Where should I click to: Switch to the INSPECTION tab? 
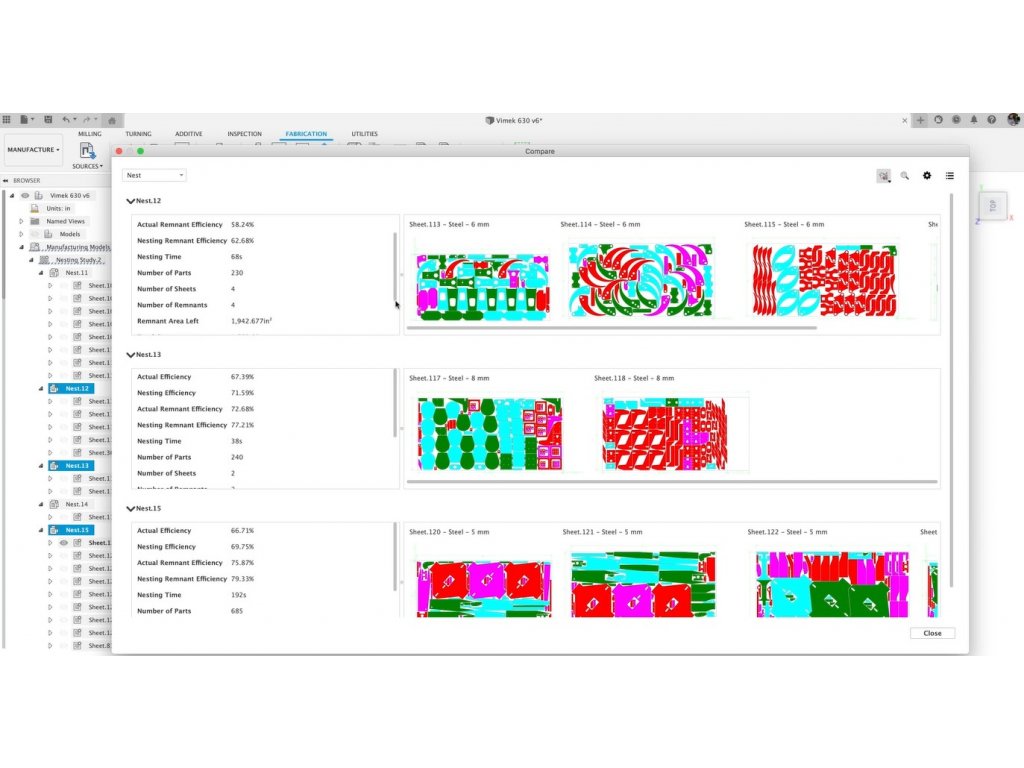[x=244, y=134]
